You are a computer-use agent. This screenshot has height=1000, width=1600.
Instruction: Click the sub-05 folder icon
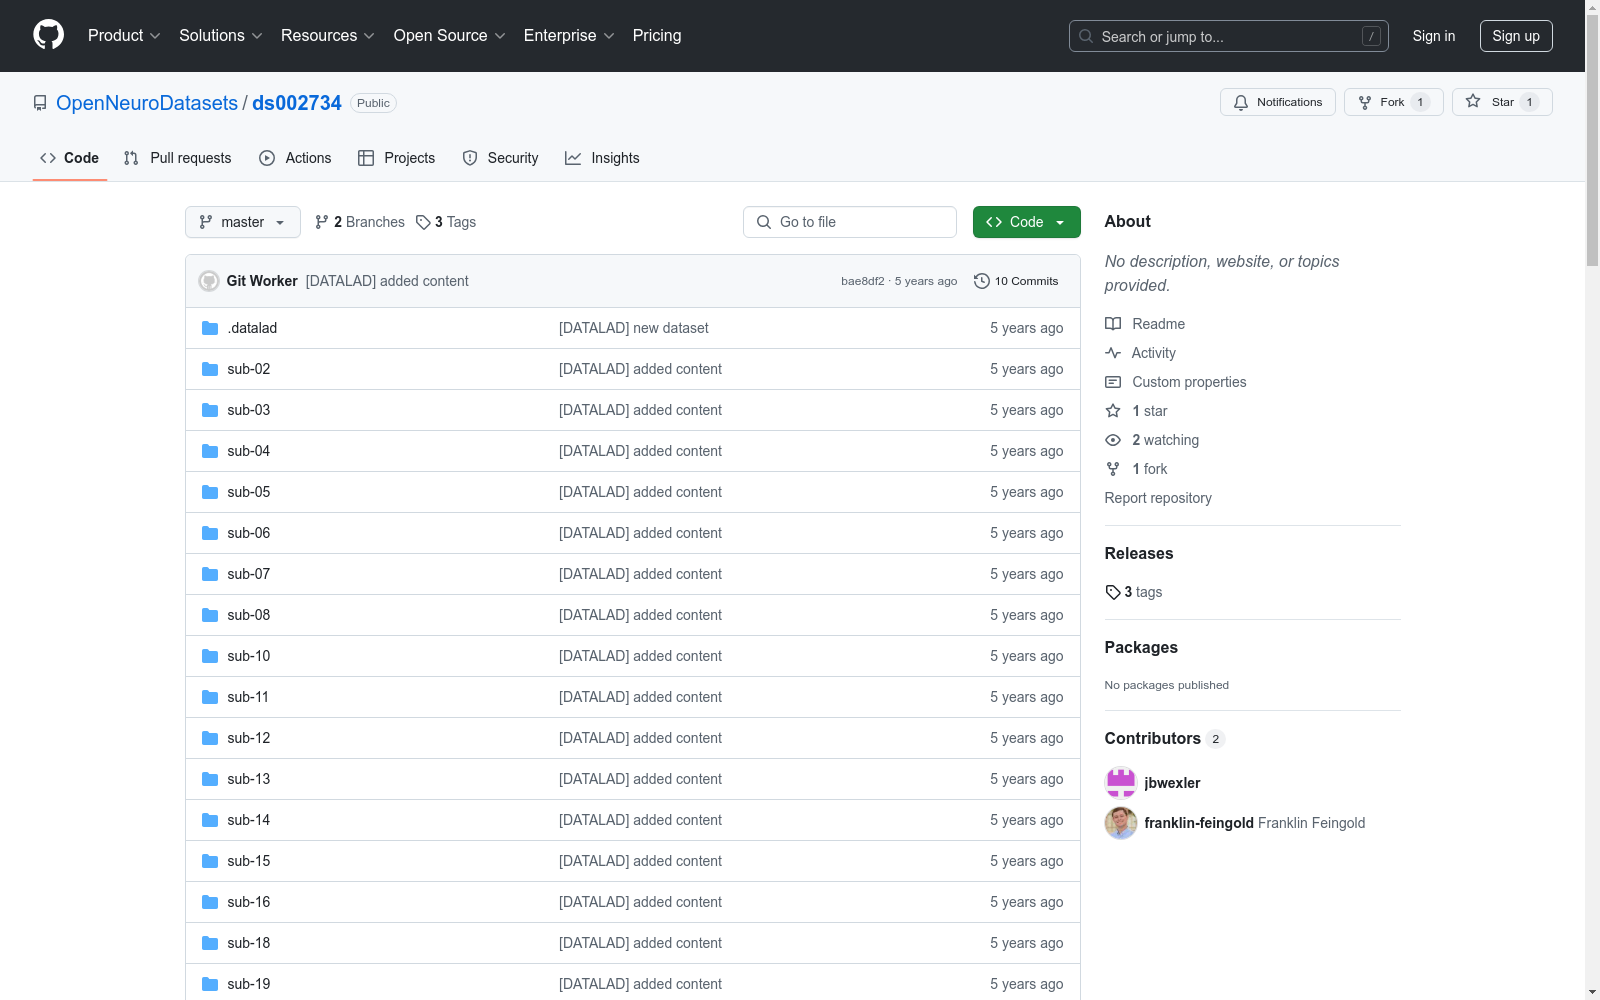[x=210, y=492]
